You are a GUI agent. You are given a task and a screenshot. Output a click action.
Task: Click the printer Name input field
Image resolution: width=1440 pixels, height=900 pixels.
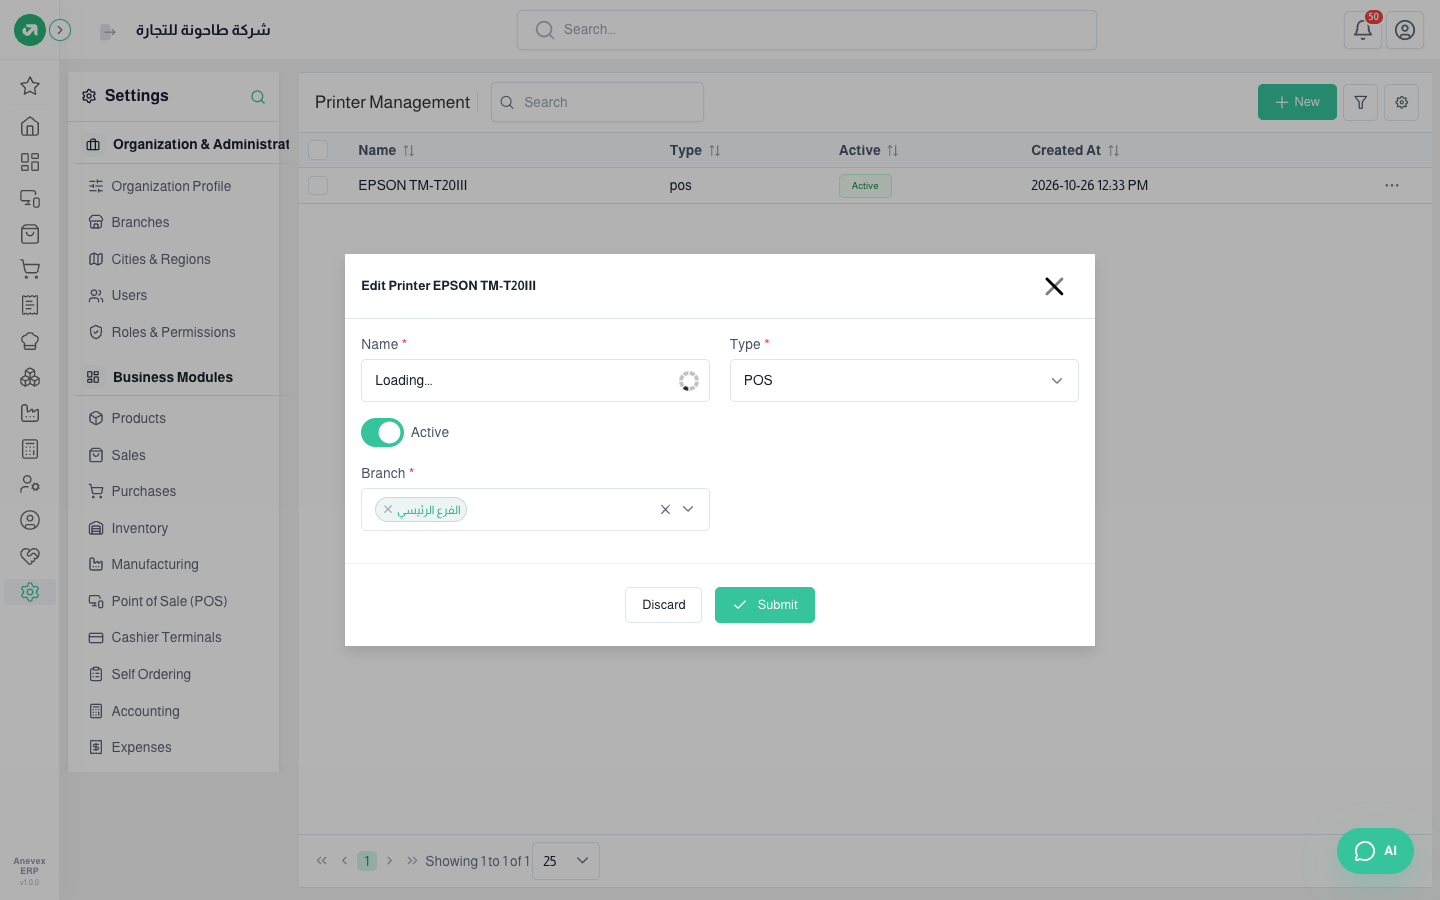pos(535,381)
